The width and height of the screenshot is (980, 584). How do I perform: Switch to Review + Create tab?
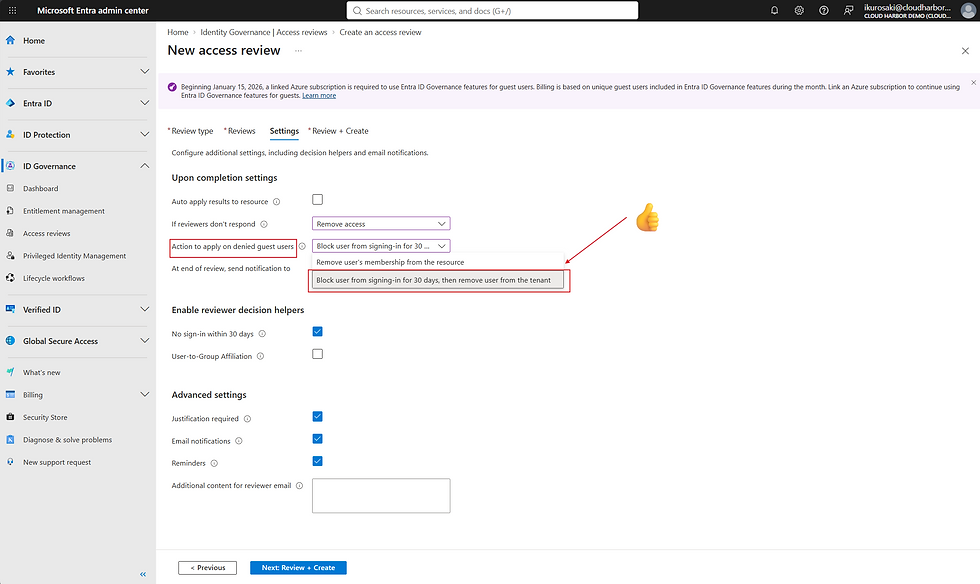pyautogui.click(x=339, y=131)
